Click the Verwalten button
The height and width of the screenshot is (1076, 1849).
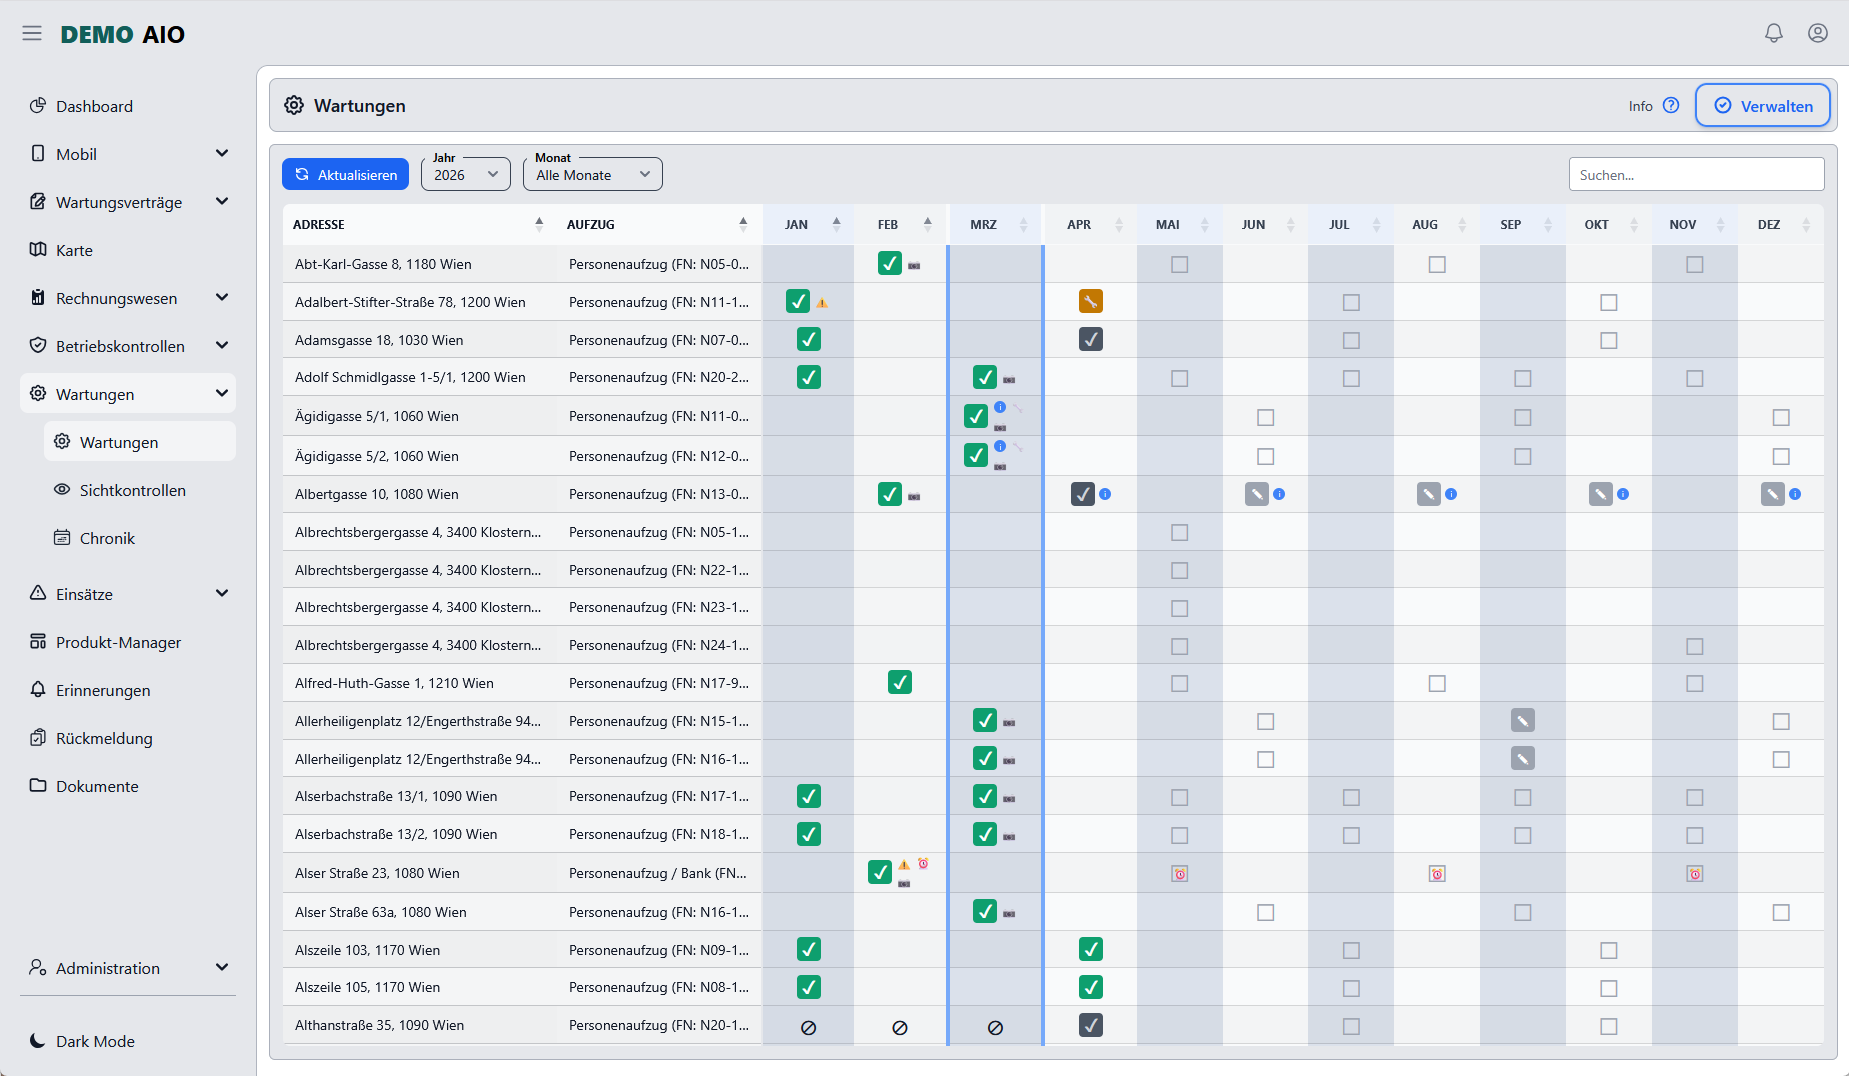1763,106
